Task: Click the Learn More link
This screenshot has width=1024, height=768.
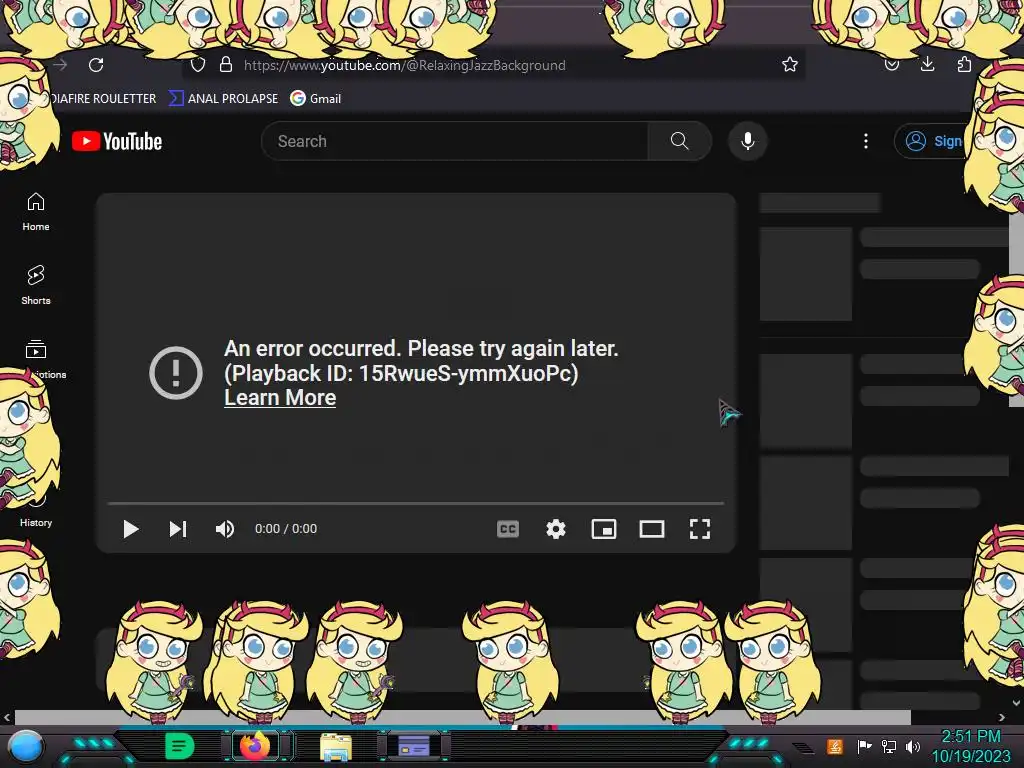Action: (x=280, y=398)
